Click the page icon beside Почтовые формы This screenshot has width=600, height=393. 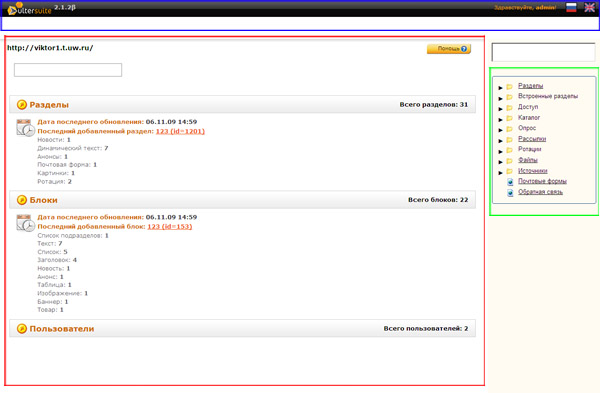point(510,182)
